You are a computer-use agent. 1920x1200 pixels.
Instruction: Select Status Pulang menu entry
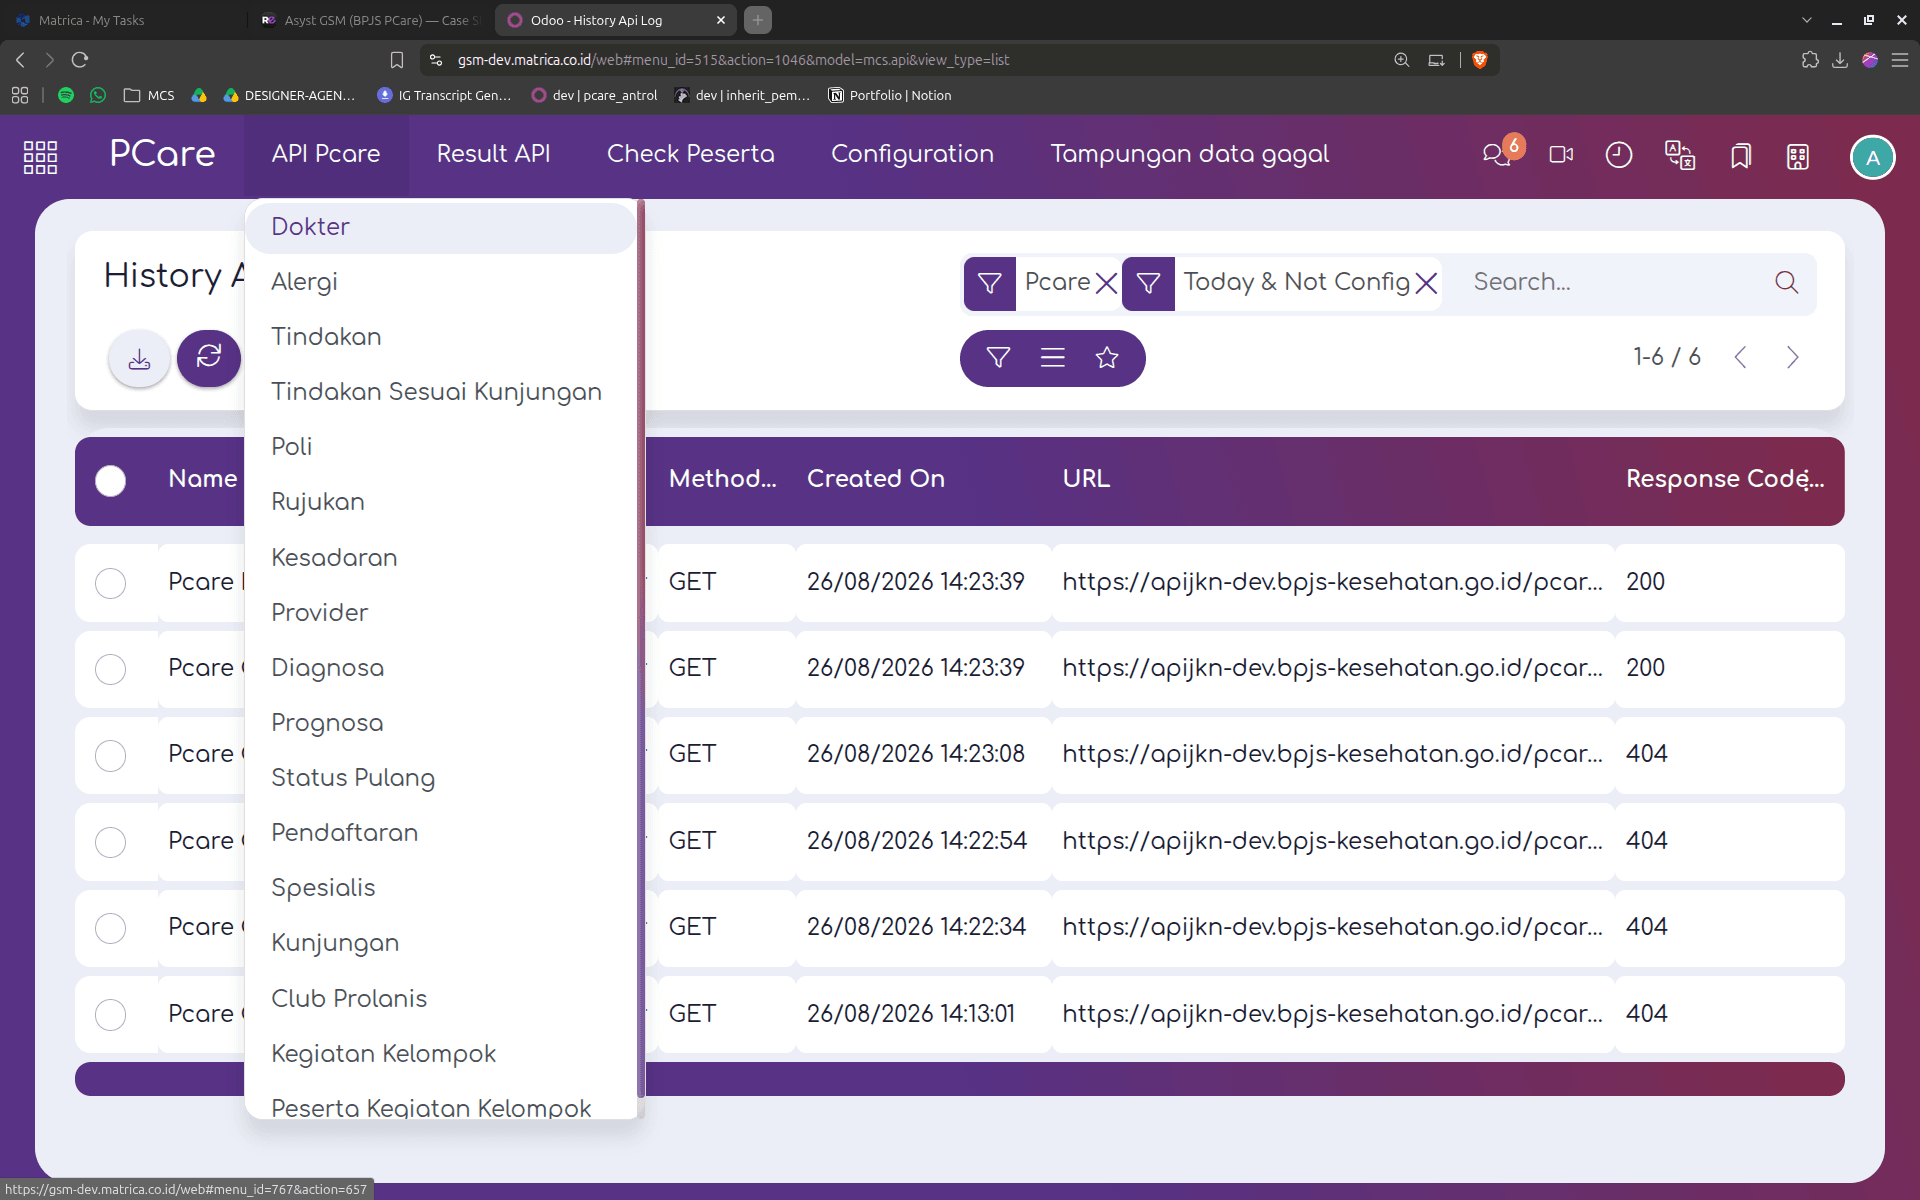[440, 778]
